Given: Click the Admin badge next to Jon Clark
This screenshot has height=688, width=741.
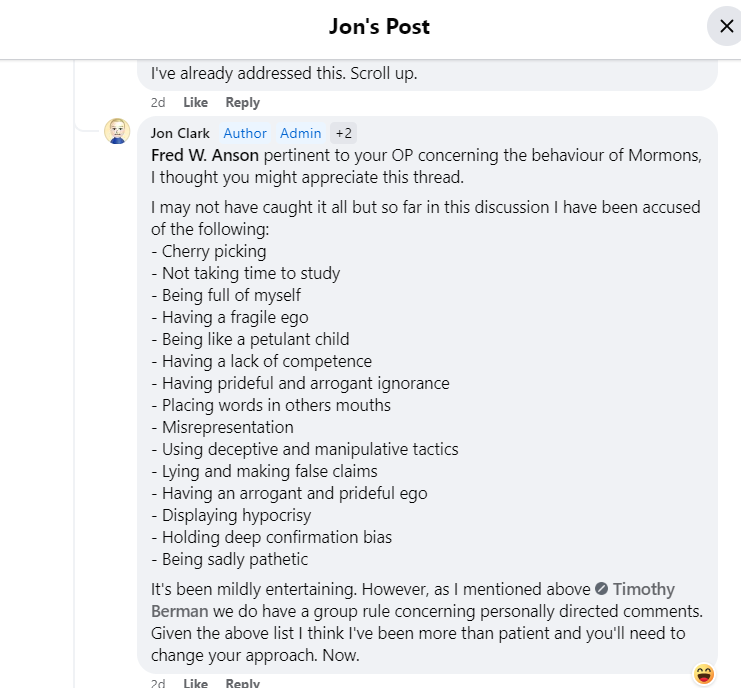Looking at the screenshot, I should [301, 133].
